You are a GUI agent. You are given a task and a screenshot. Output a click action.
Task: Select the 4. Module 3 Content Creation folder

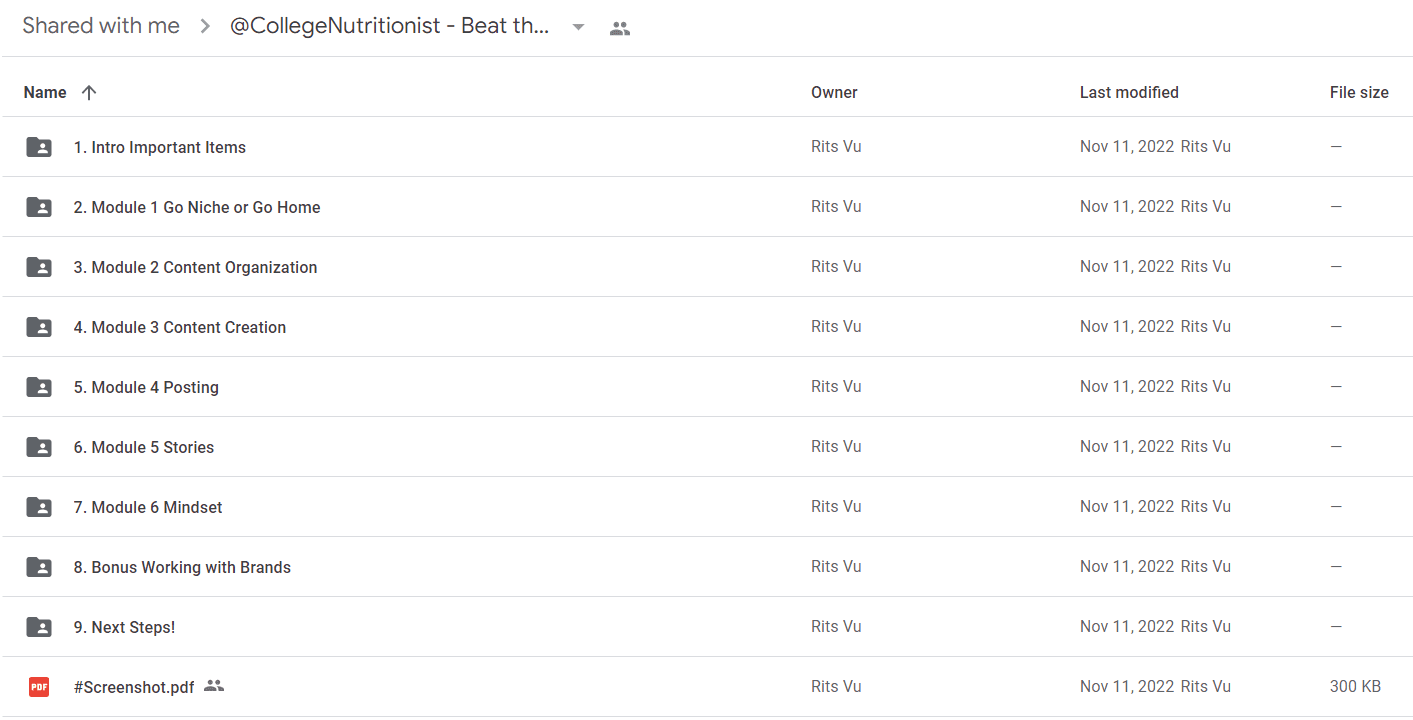click(706, 327)
